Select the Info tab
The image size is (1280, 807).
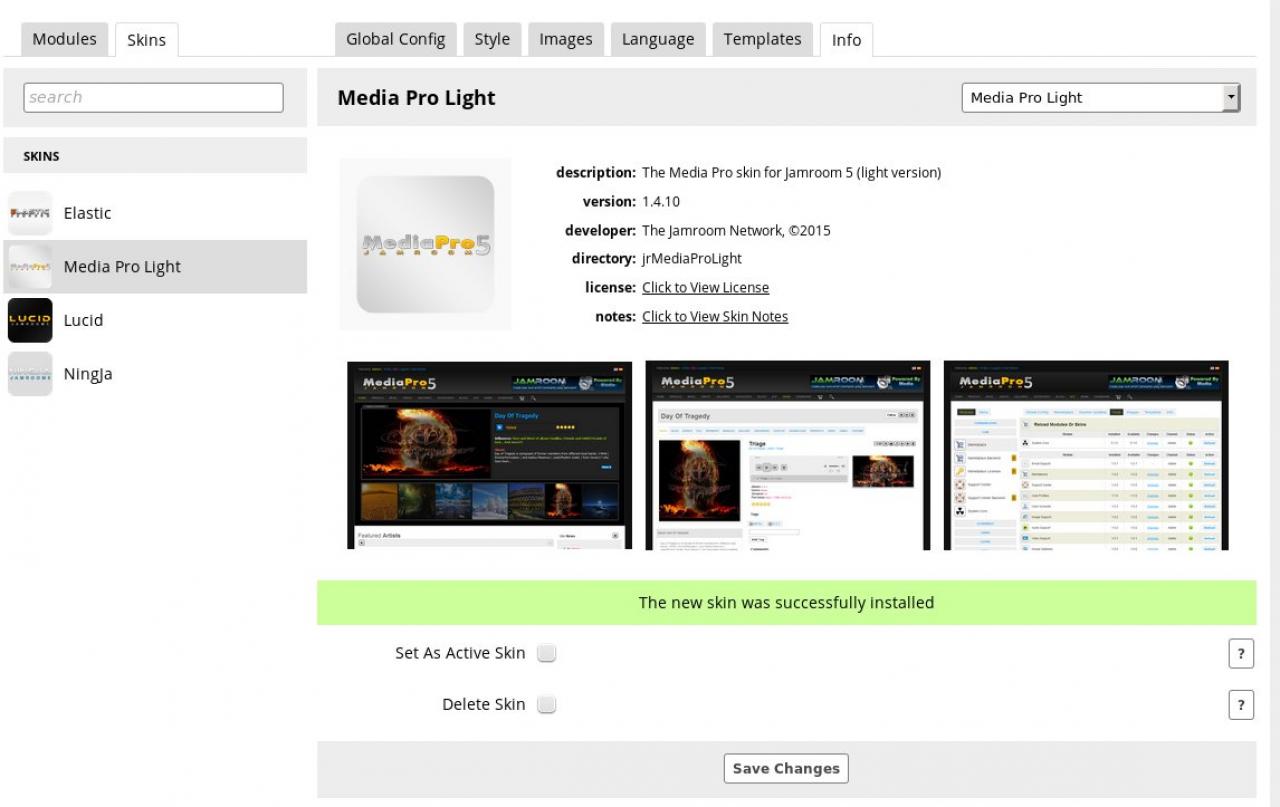846,40
